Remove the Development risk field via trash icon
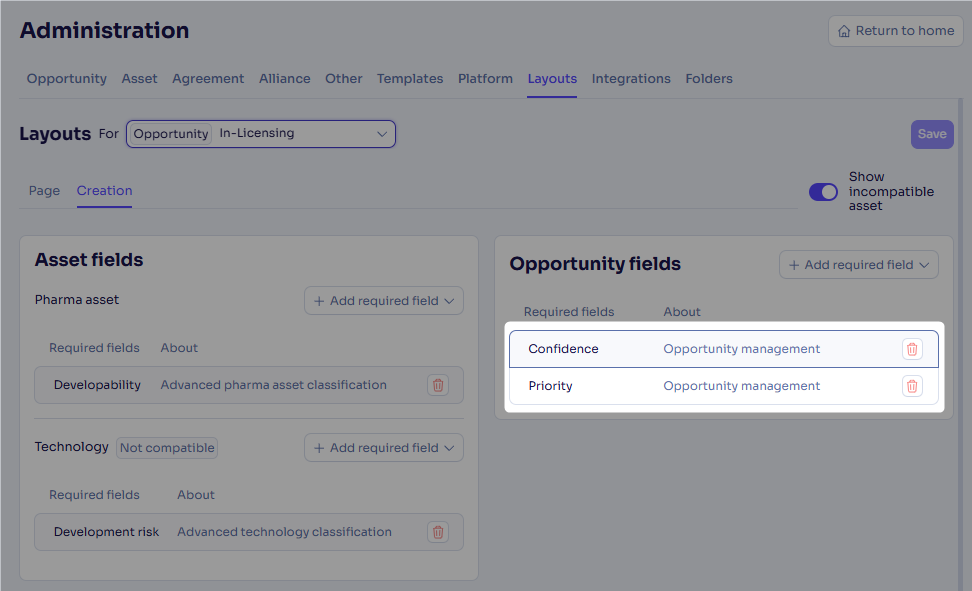 pyautogui.click(x=438, y=532)
